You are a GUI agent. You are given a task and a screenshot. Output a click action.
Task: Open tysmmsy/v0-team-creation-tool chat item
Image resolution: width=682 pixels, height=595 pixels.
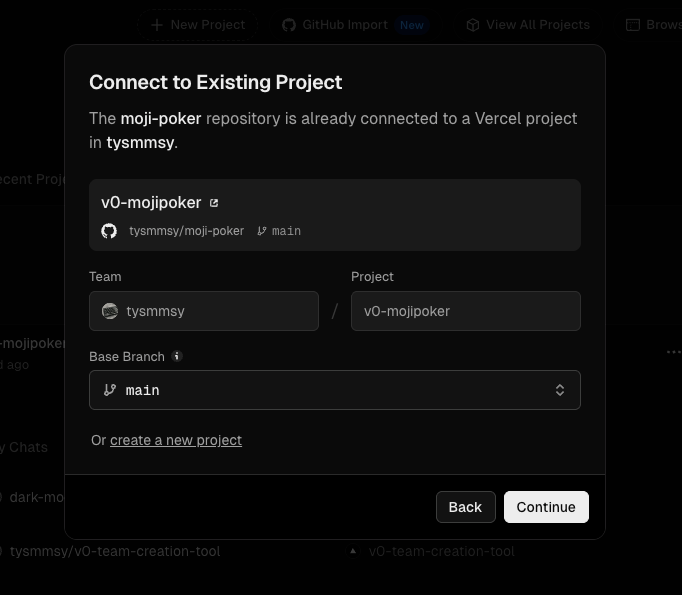click(114, 551)
